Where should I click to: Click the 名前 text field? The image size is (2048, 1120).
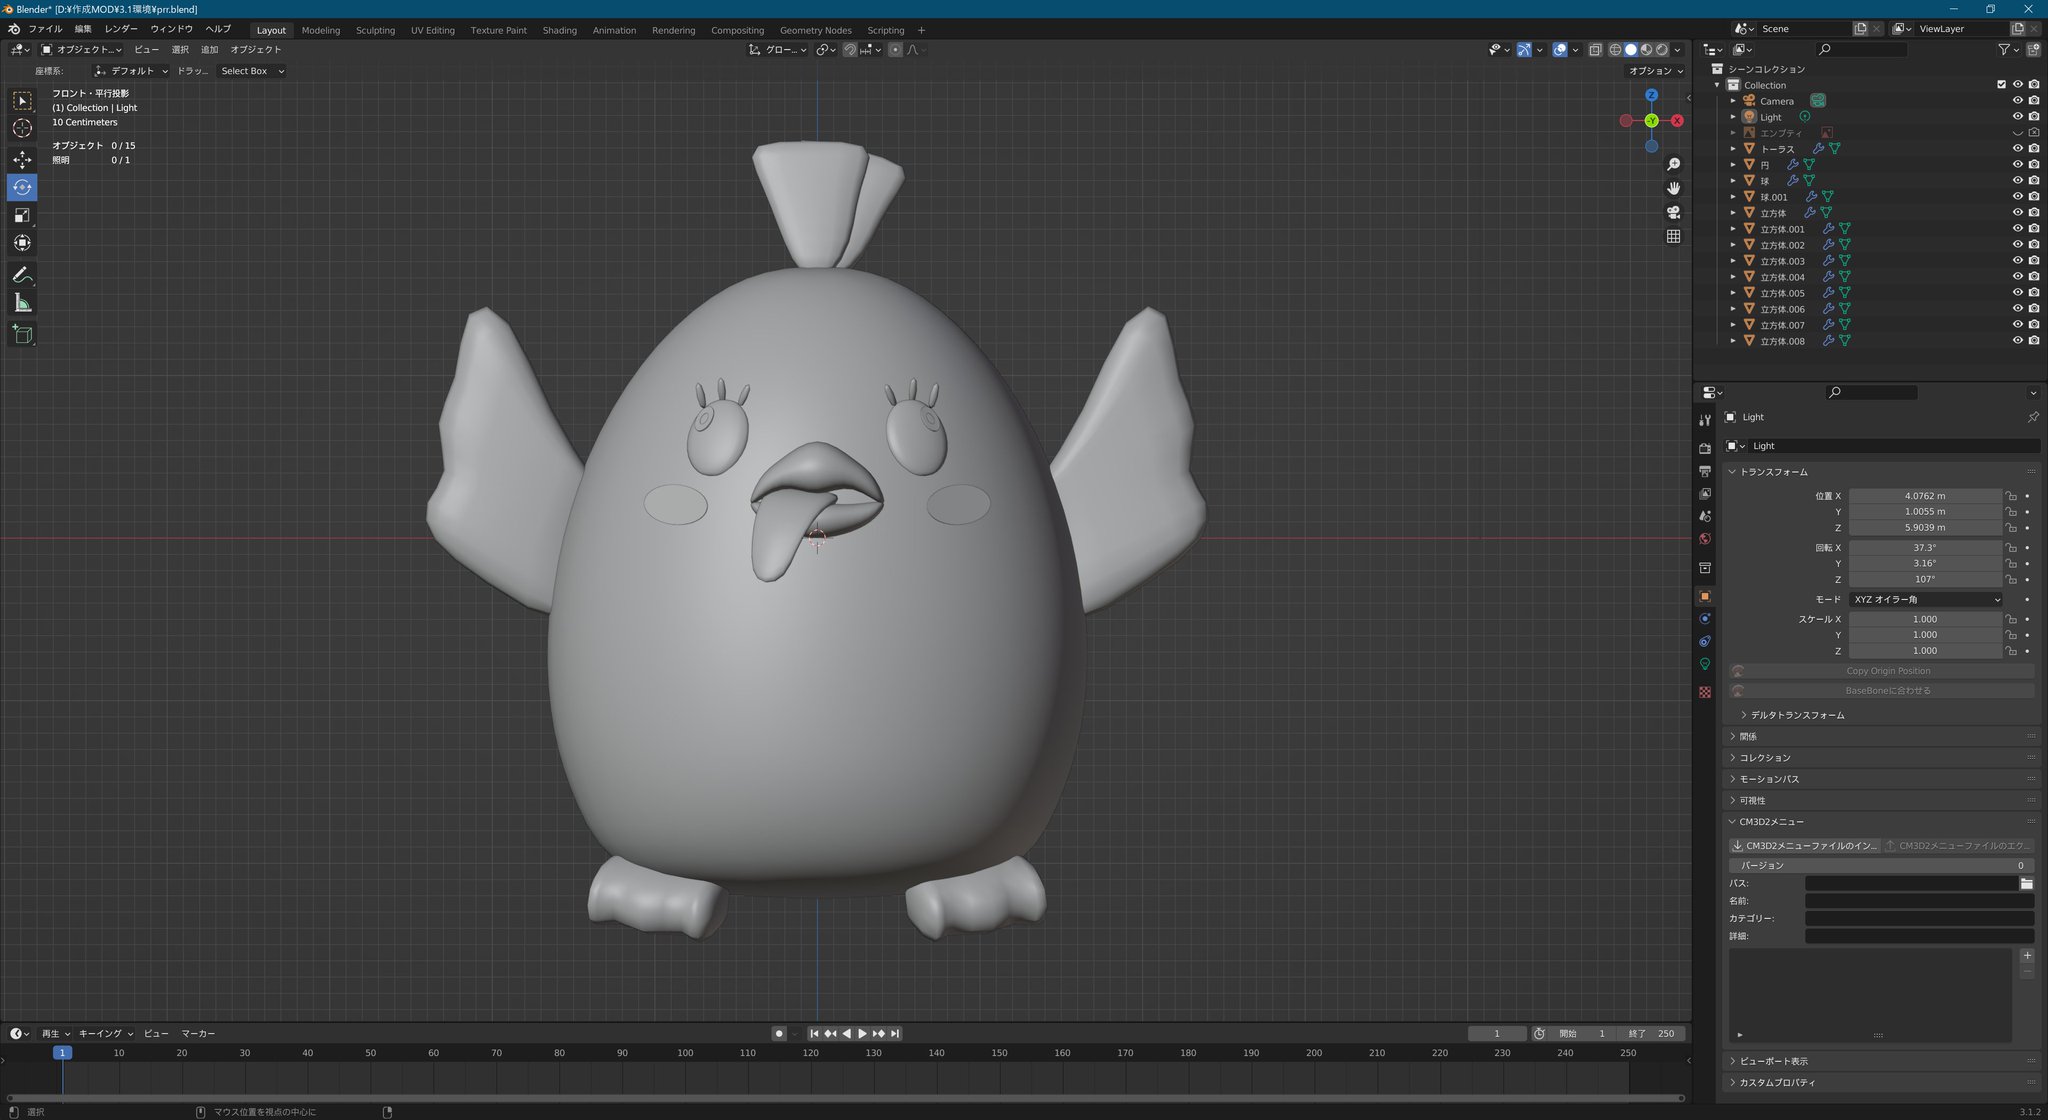click(1919, 901)
